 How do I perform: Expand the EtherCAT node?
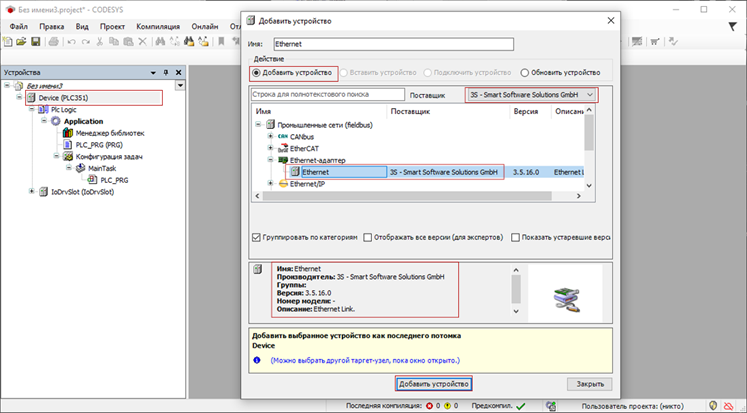[x=271, y=149]
